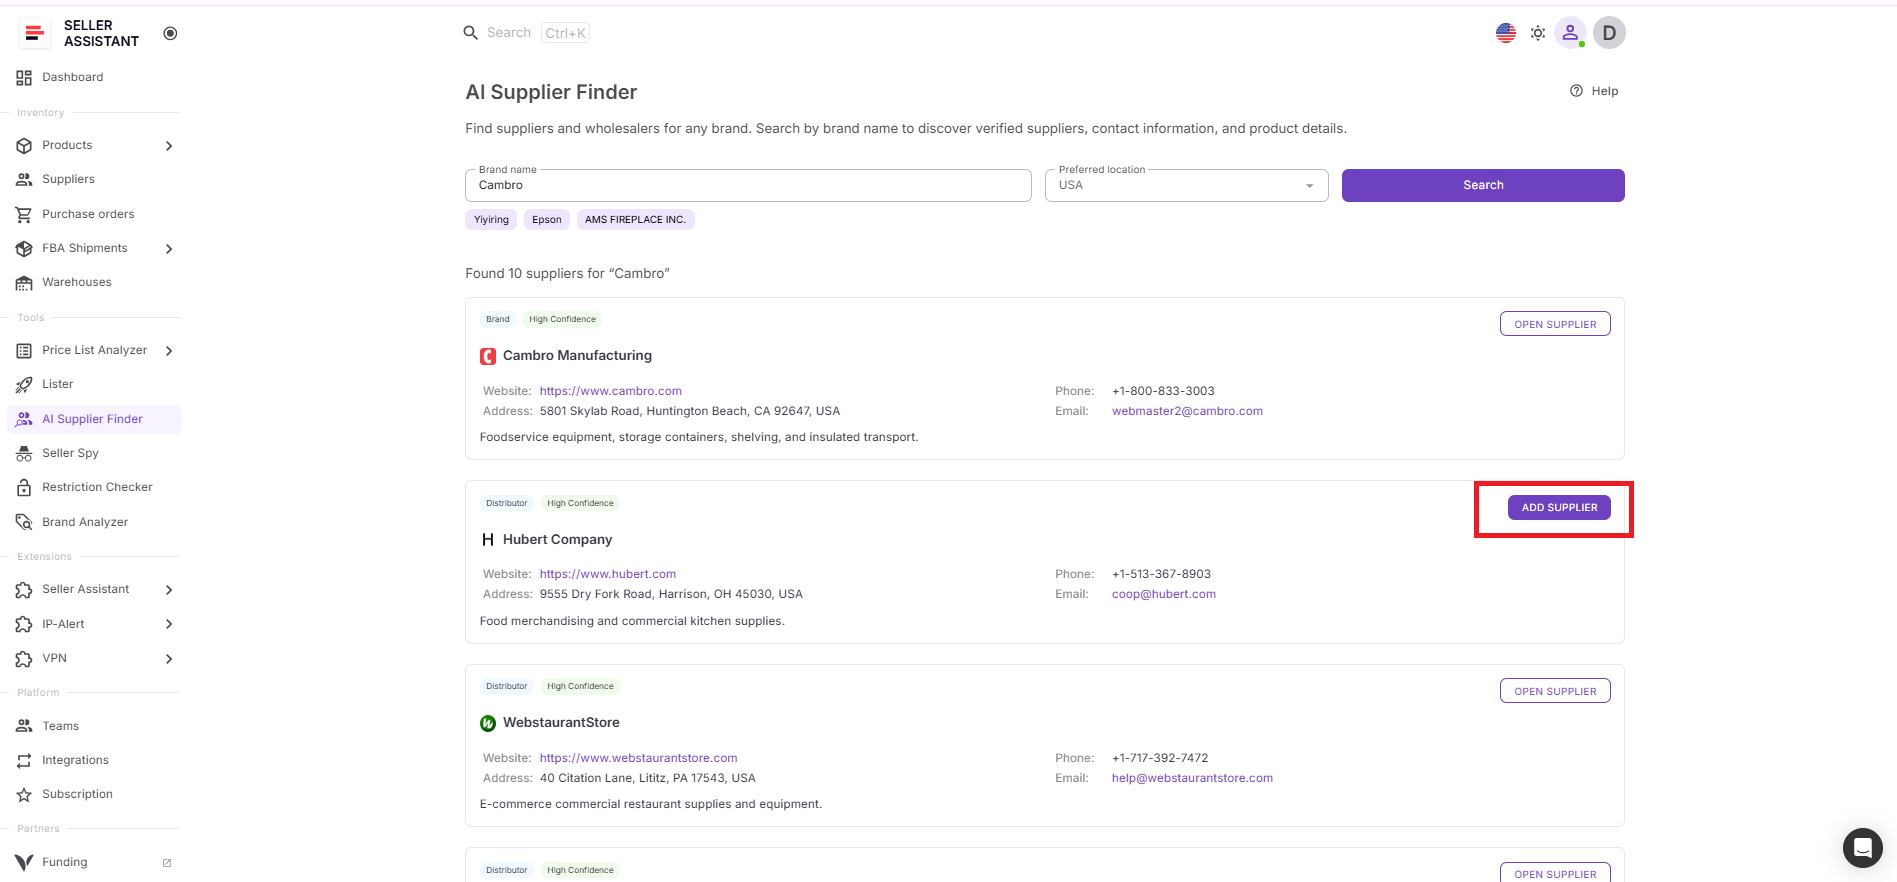
Task: Click the Teams people icon
Action: (24, 727)
